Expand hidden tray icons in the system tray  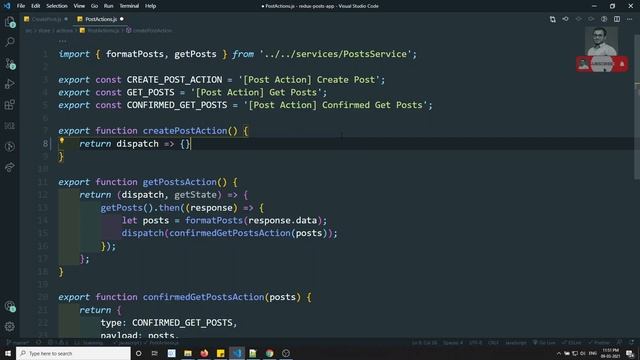coord(559,353)
